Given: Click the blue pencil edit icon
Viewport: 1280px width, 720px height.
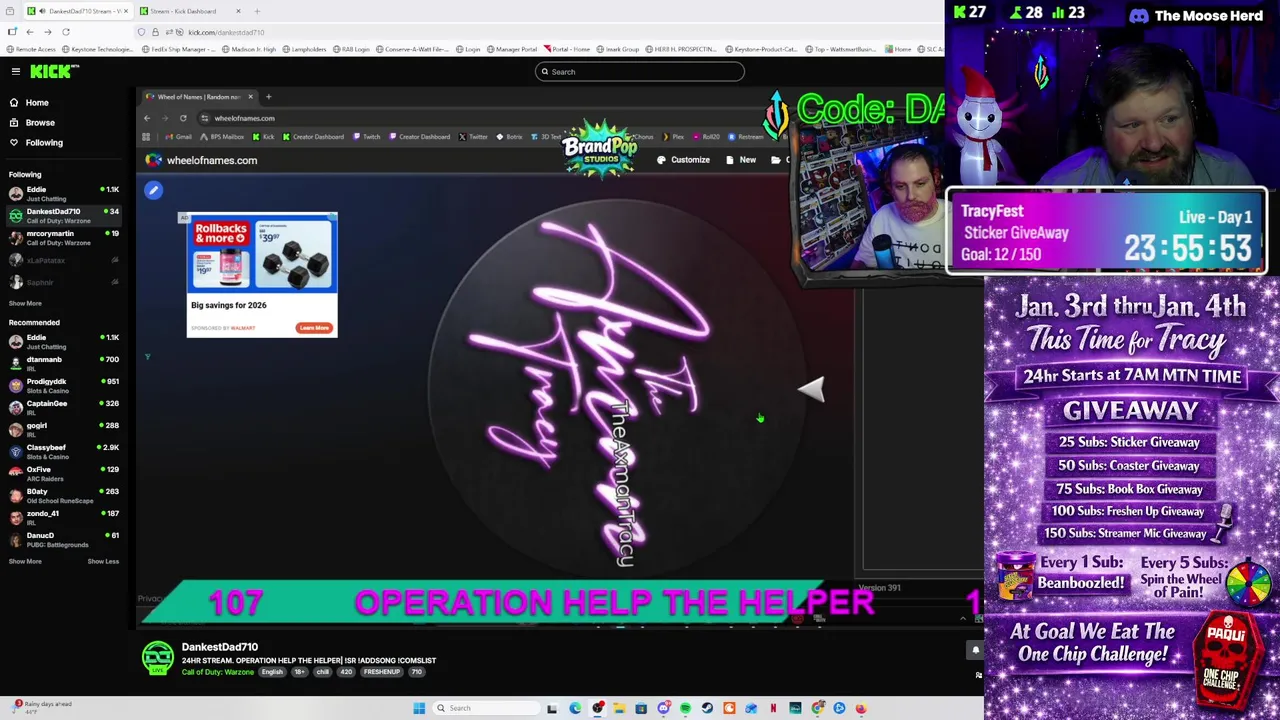Looking at the screenshot, I should [153, 190].
